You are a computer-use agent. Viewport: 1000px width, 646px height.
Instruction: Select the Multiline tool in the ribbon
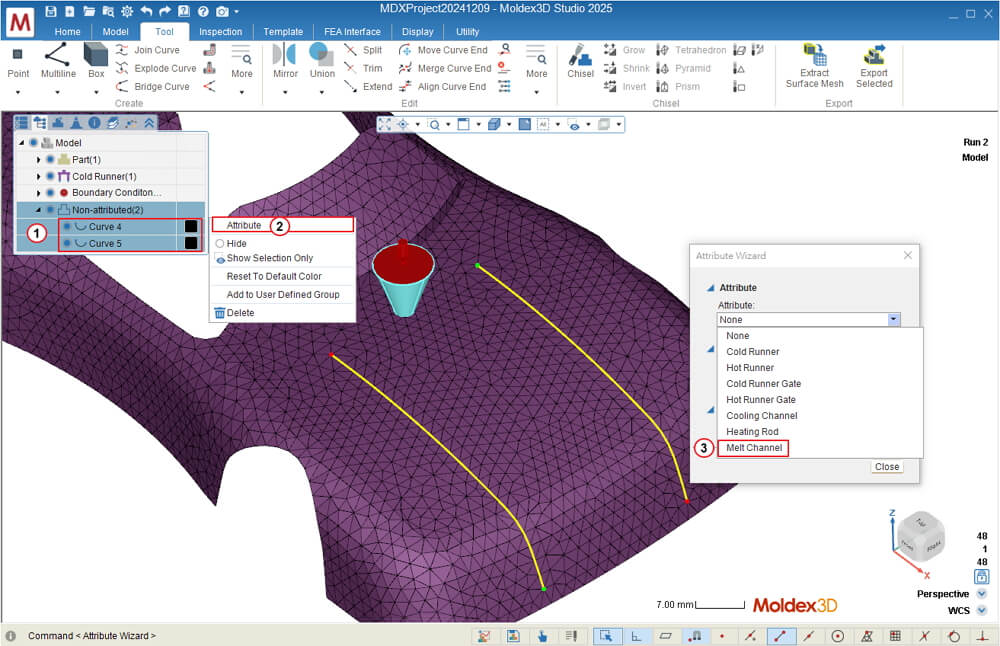coord(58,62)
